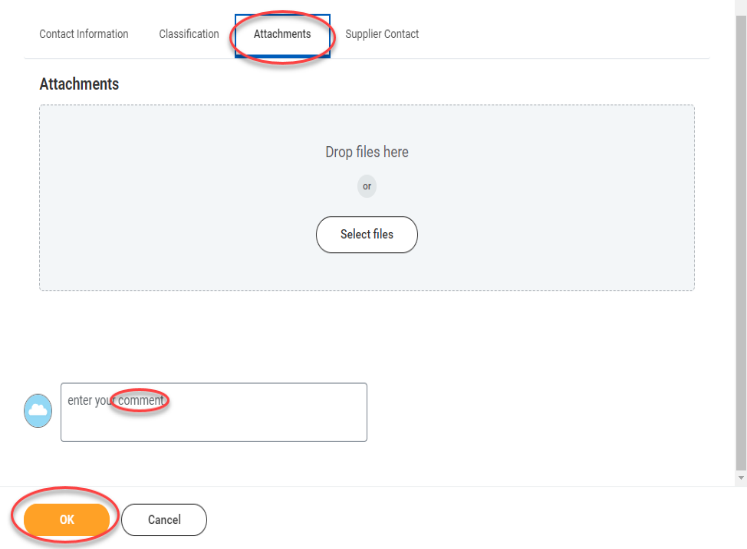Click the Select files button
Image resolution: width=747 pixels, height=549 pixels.
tap(367, 234)
